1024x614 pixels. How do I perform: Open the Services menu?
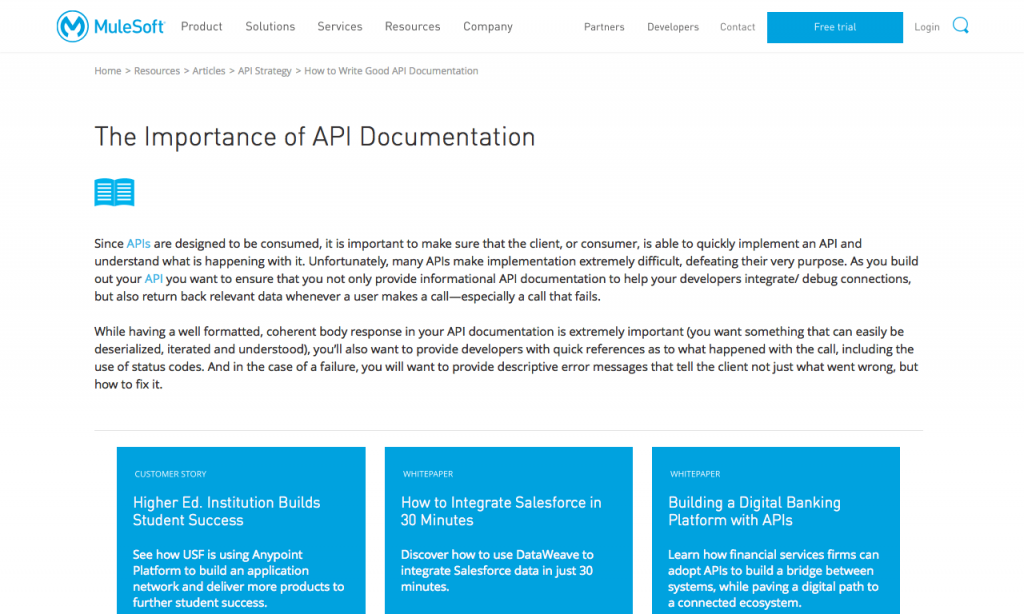pyautogui.click(x=339, y=27)
